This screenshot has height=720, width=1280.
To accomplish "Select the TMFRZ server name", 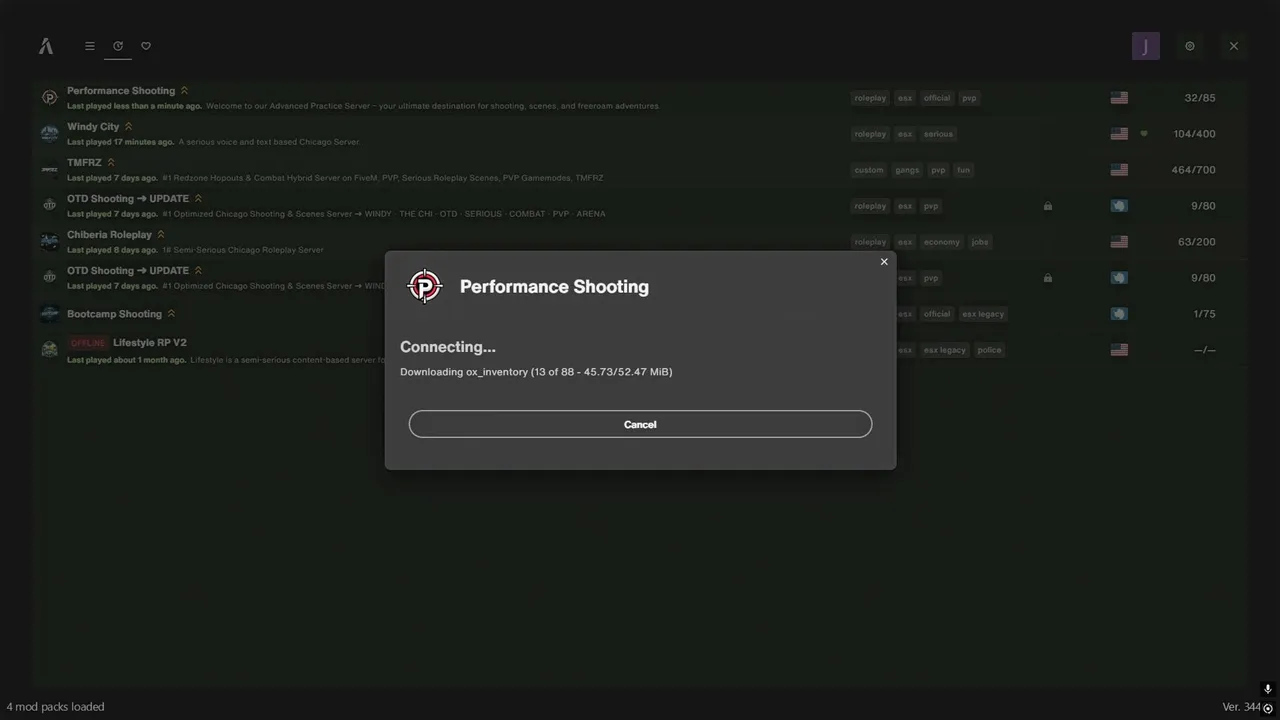I will click(x=84, y=163).
